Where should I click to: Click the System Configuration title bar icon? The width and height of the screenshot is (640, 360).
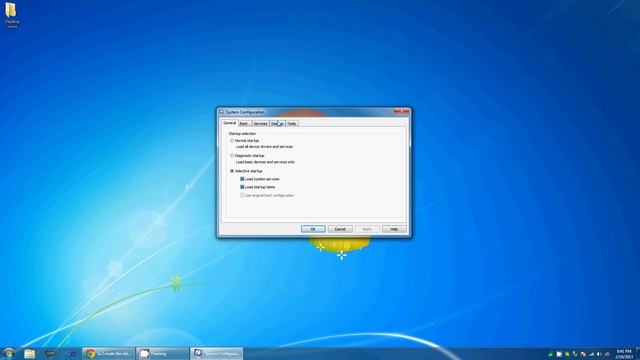tap(222, 112)
